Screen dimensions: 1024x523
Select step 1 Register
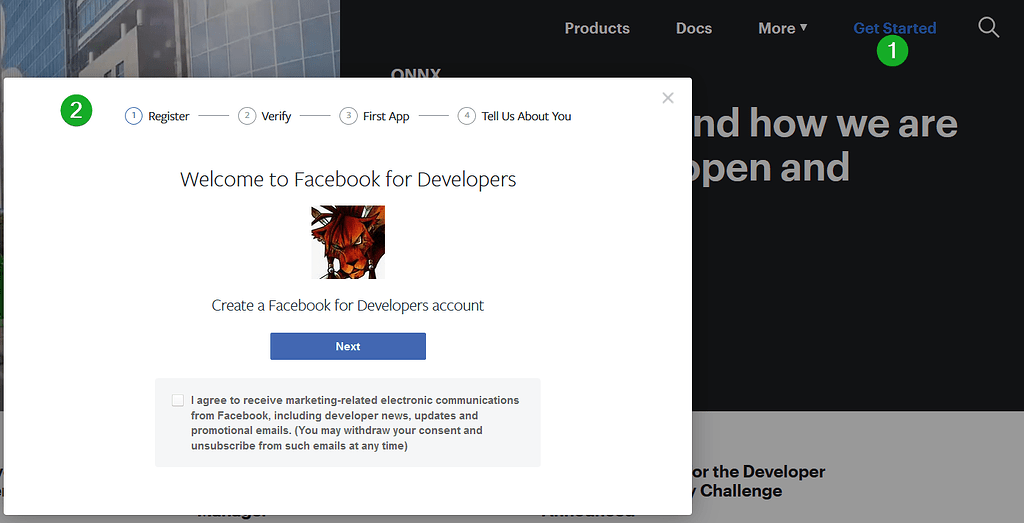click(157, 116)
